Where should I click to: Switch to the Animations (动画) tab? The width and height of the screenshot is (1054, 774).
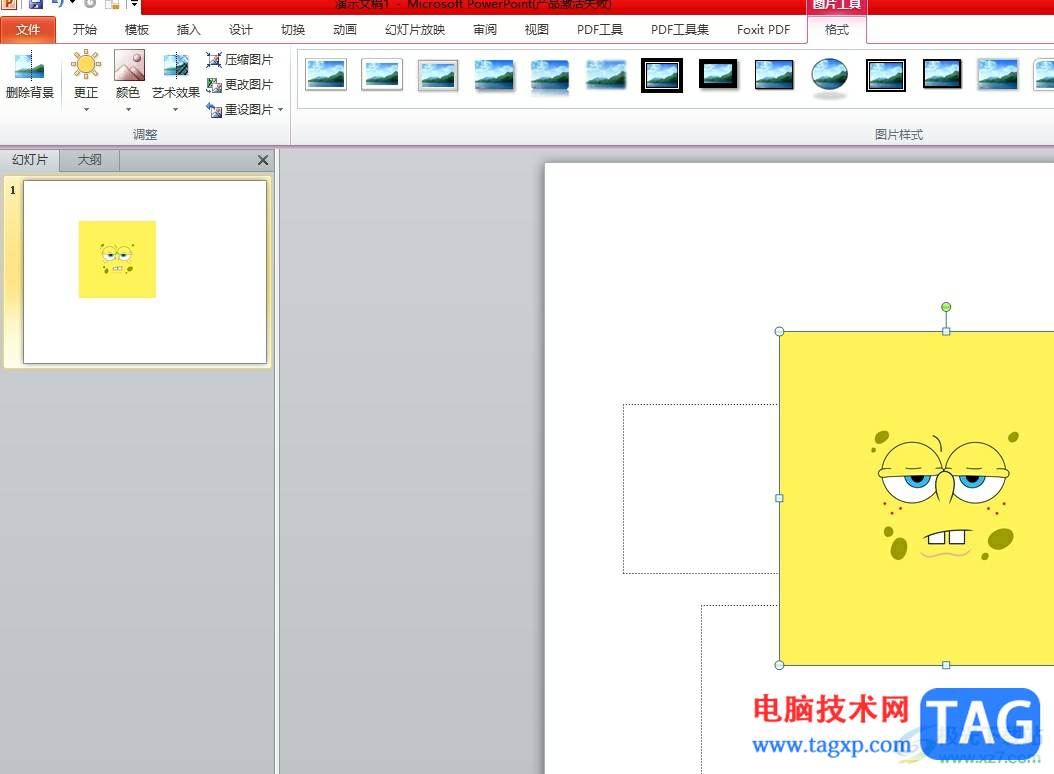point(344,30)
